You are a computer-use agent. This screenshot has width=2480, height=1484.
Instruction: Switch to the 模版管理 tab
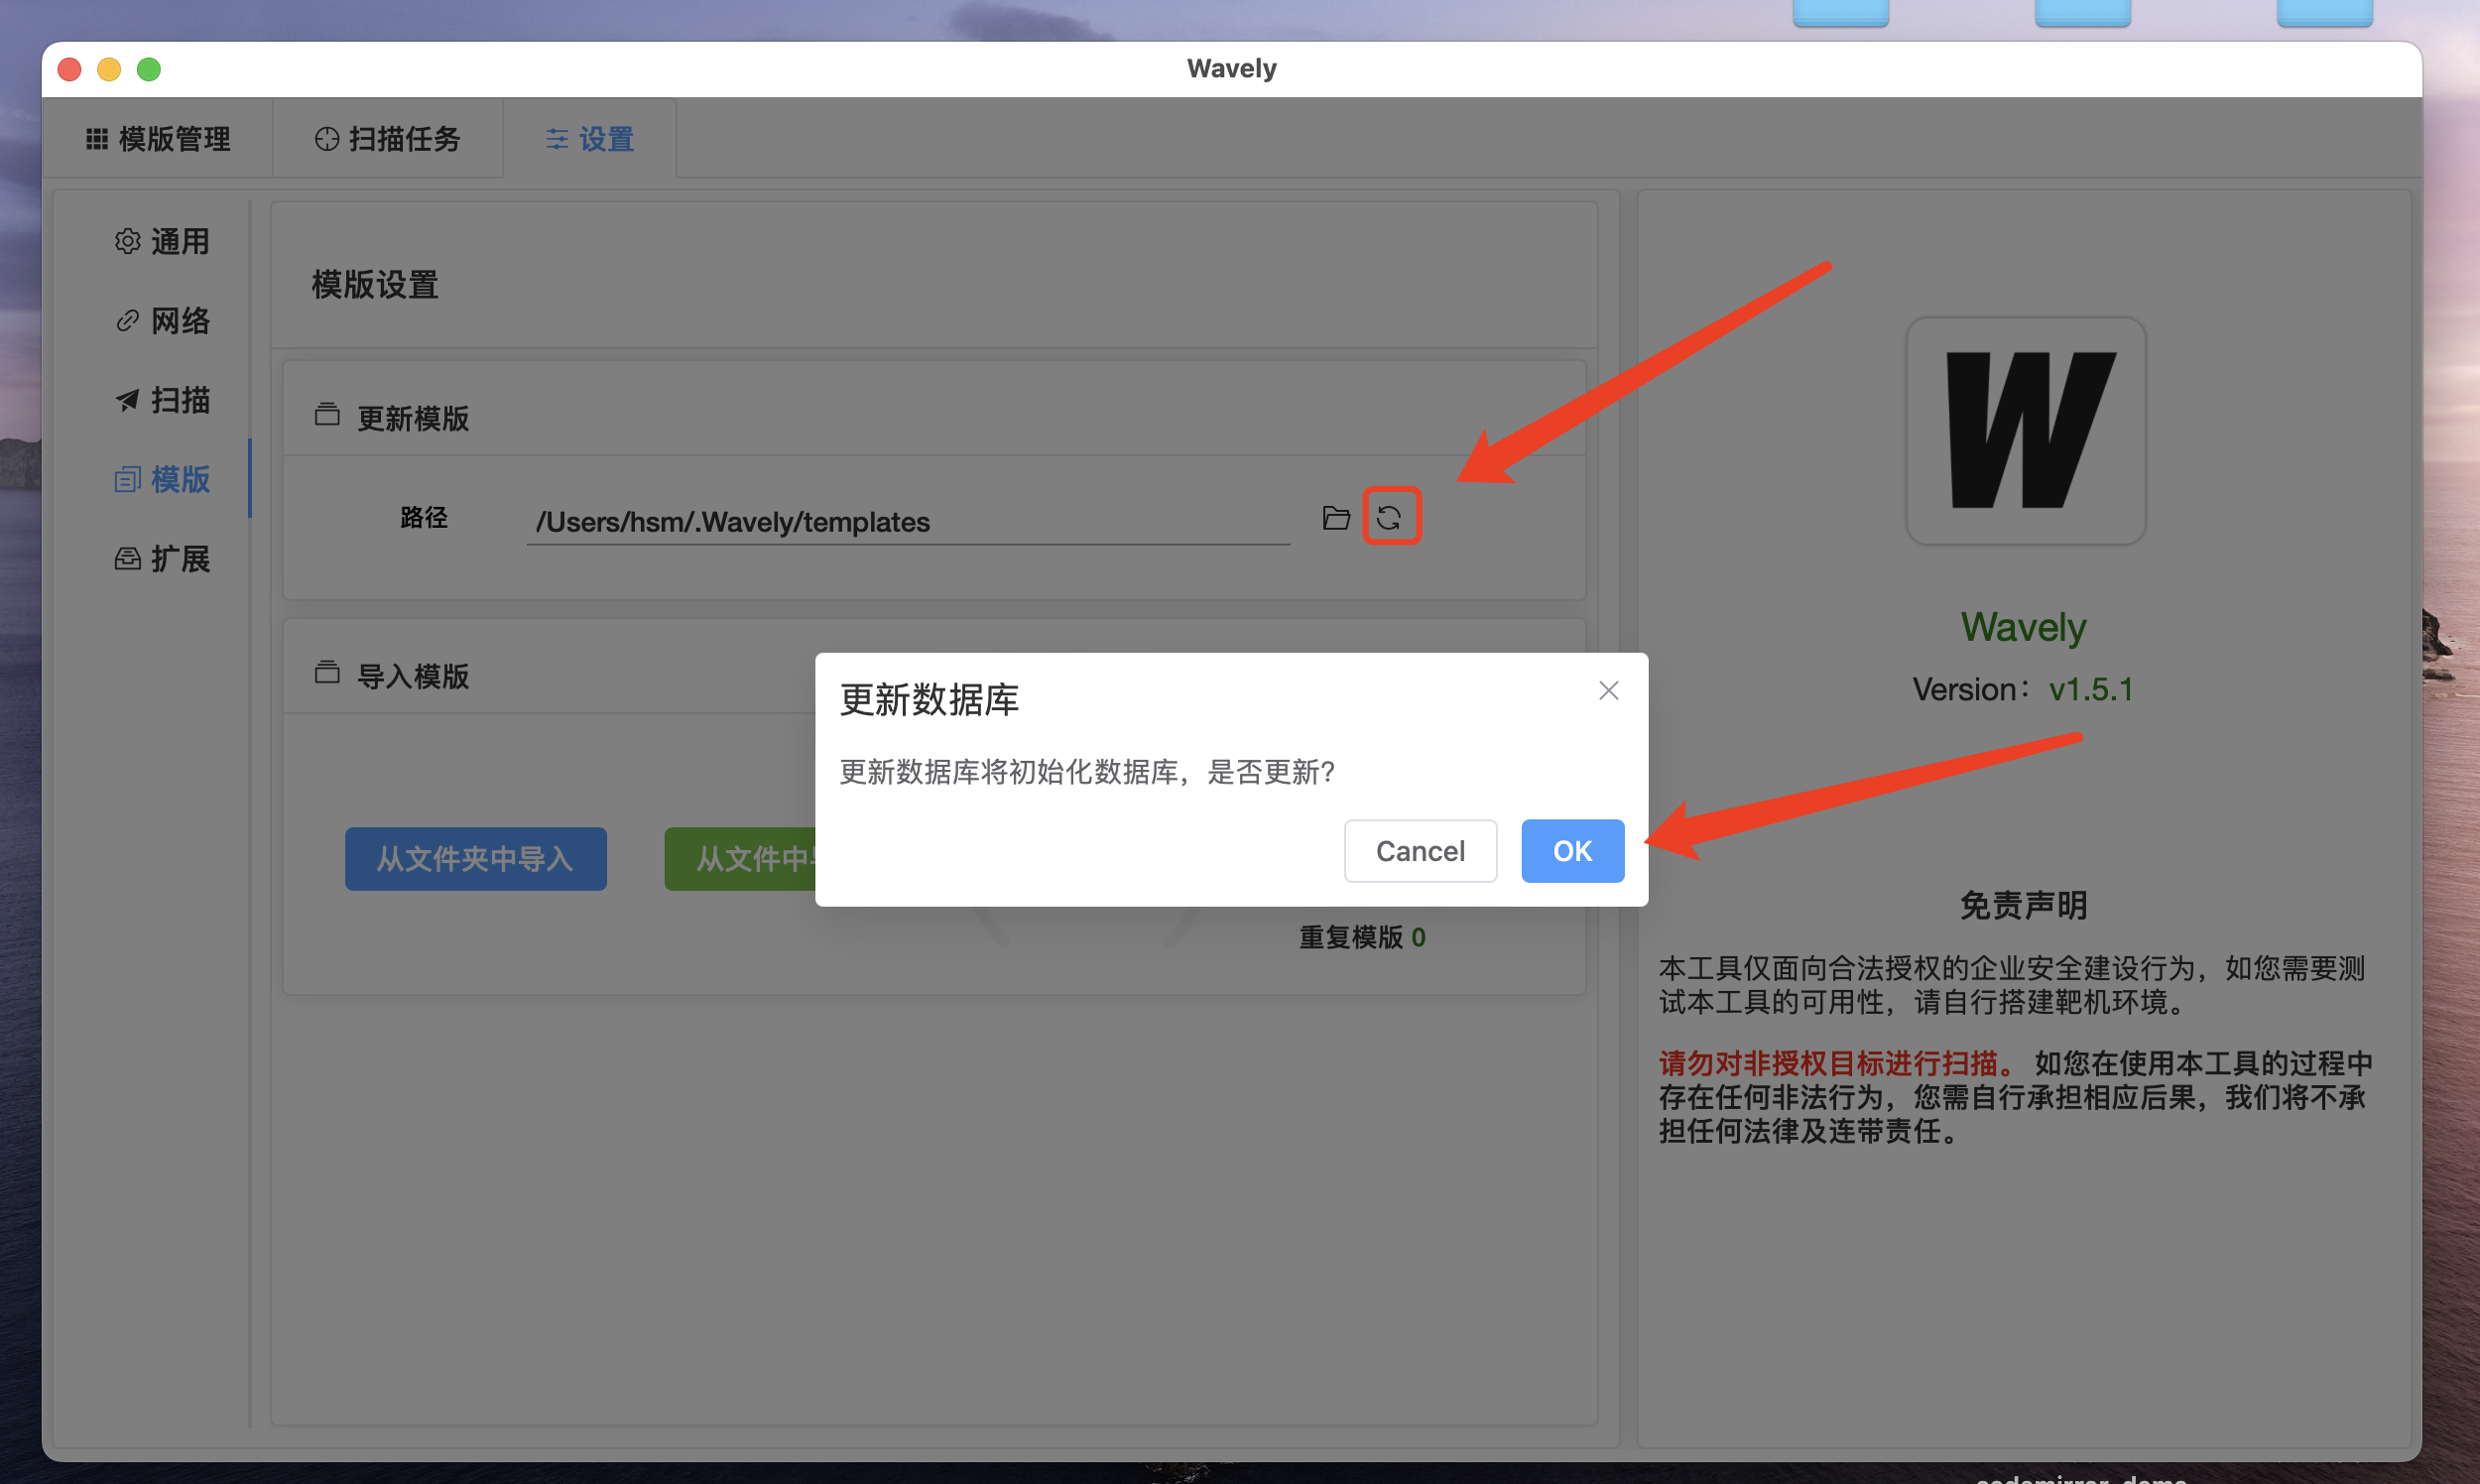pyautogui.click(x=172, y=139)
